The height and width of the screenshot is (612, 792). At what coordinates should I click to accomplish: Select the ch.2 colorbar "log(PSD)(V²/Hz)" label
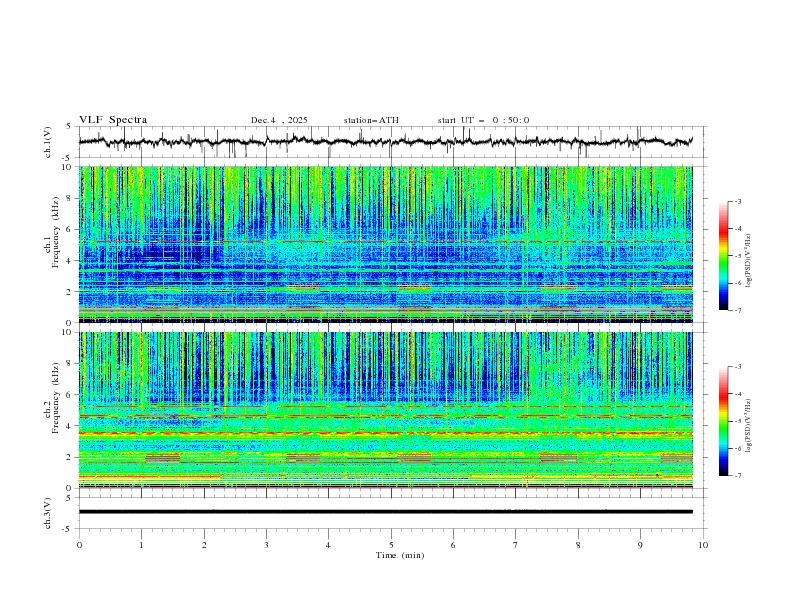749,426
